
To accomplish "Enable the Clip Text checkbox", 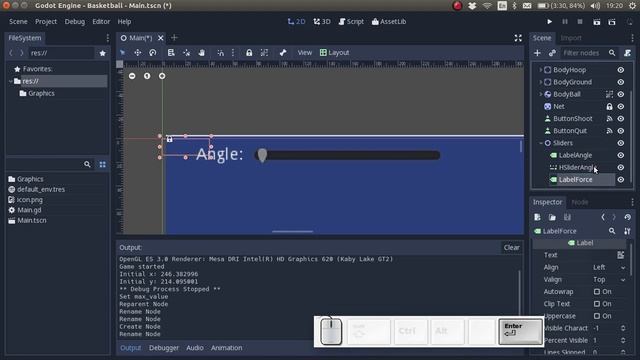I will 597,304.
